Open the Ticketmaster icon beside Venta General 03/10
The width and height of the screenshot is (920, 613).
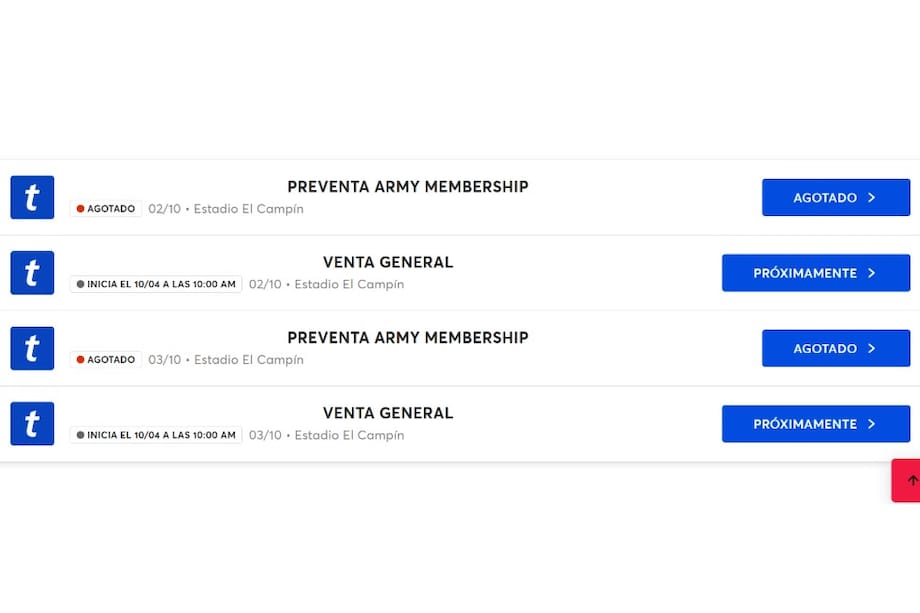click(31, 423)
